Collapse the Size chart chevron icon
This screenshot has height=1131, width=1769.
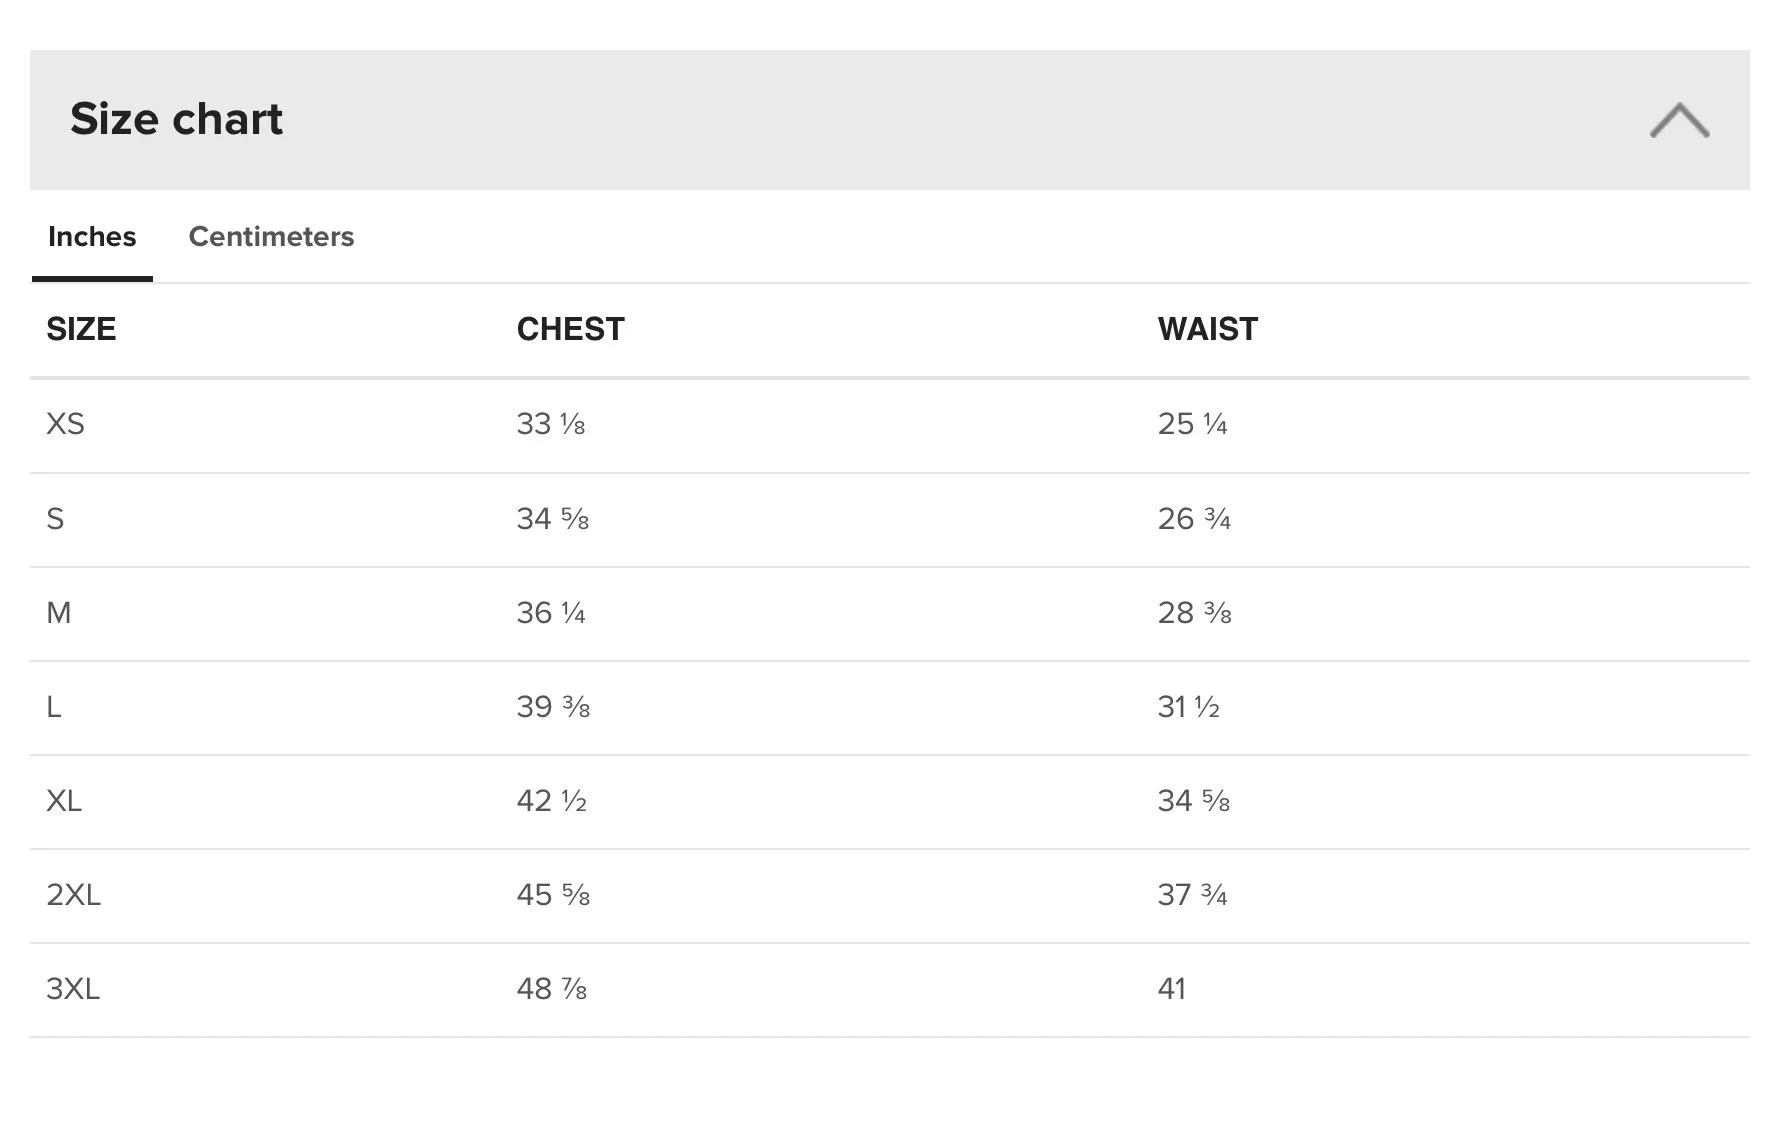pyautogui.click(x=1679, y=120)
